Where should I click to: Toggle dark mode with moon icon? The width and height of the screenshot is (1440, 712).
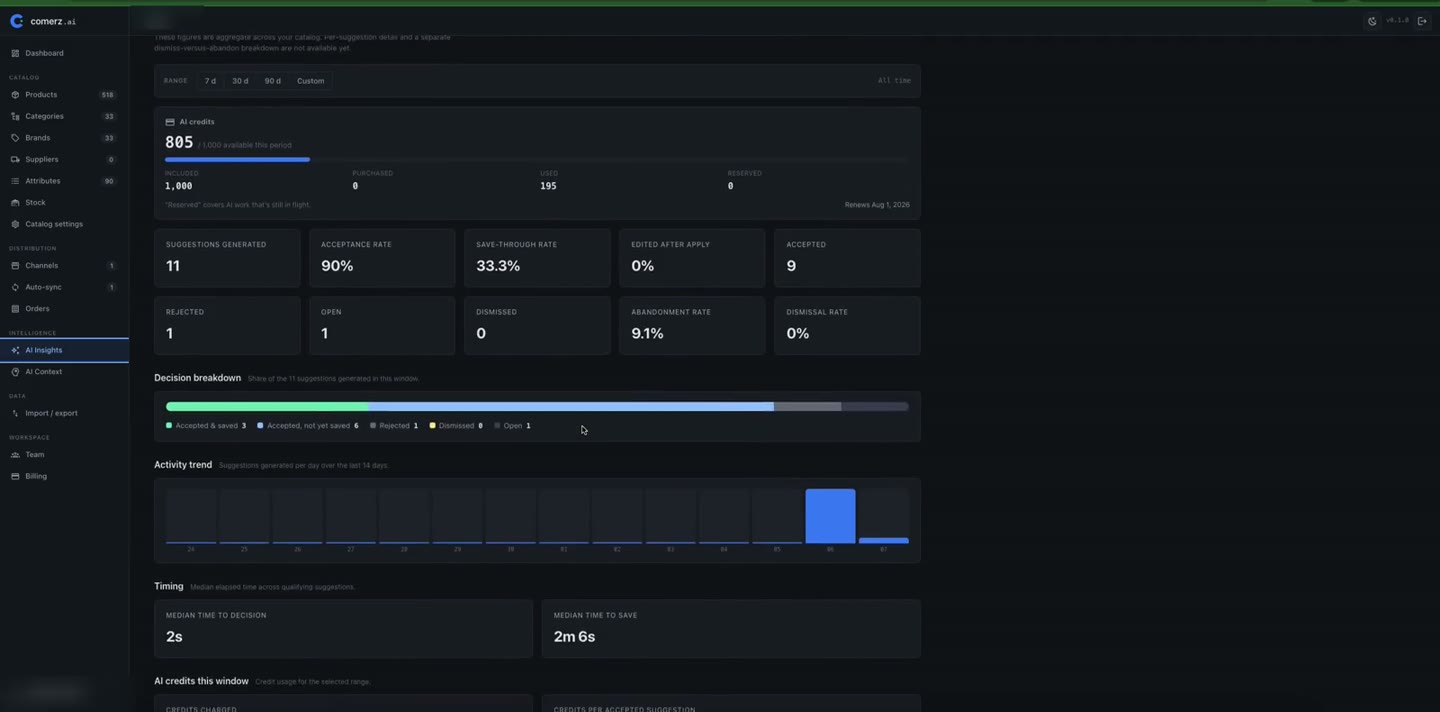coord(1372,21)
